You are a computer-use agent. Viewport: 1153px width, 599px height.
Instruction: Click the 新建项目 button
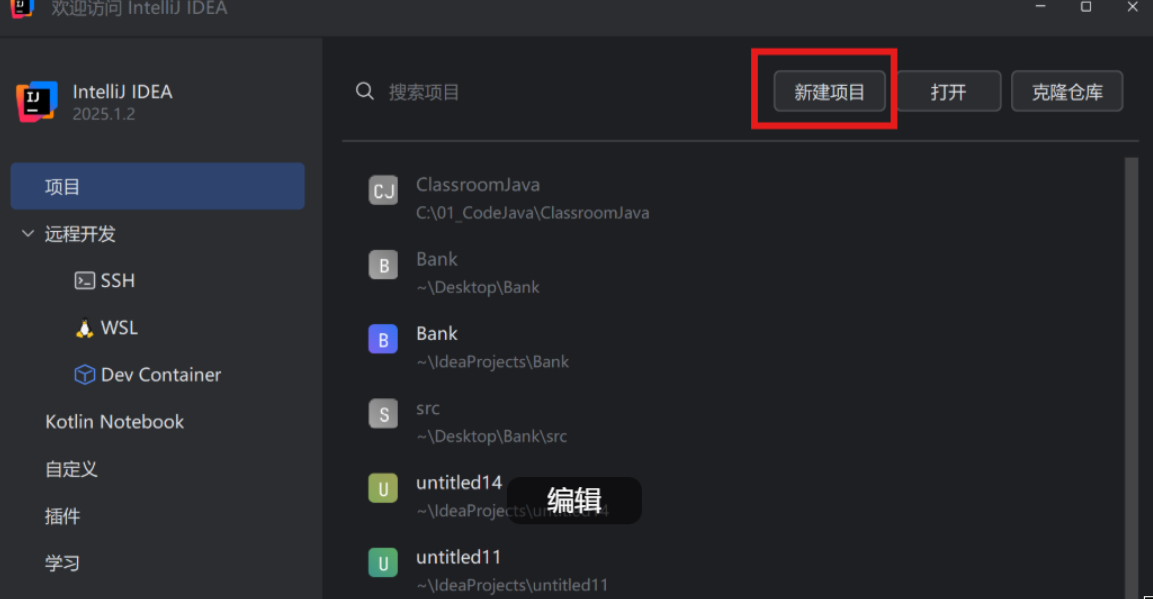pos(829,91)
